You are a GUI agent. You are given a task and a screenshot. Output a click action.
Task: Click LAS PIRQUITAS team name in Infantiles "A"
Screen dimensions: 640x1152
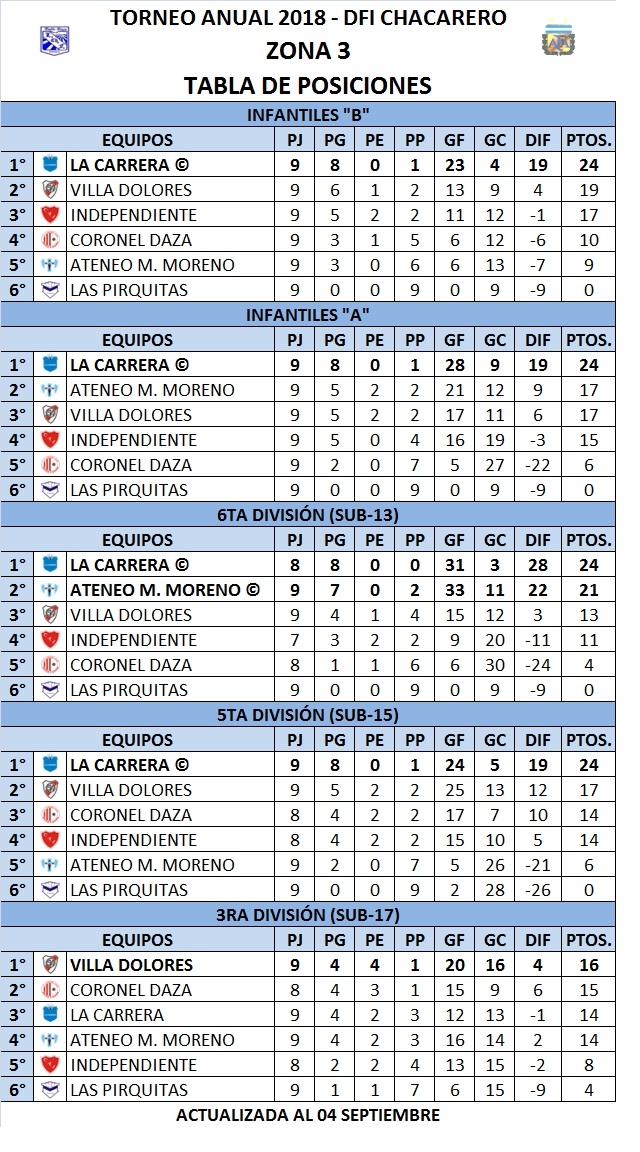coord(128,490)
